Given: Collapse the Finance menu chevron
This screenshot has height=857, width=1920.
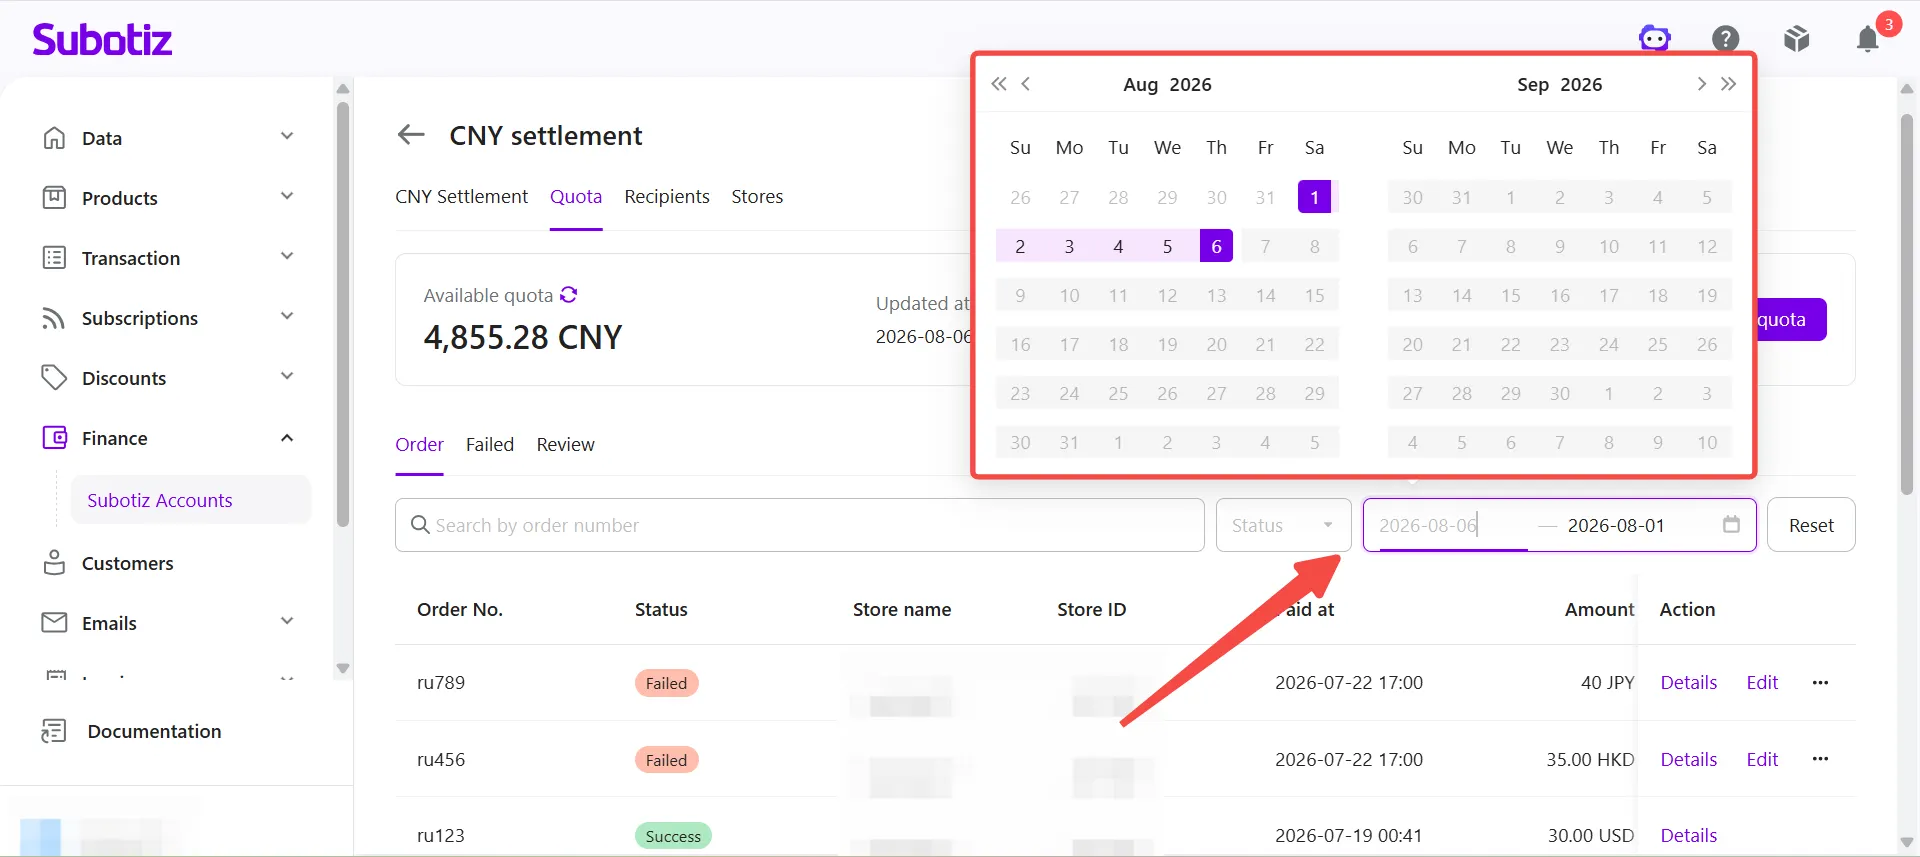Looking at the screenshot, I should click(287, 437).
